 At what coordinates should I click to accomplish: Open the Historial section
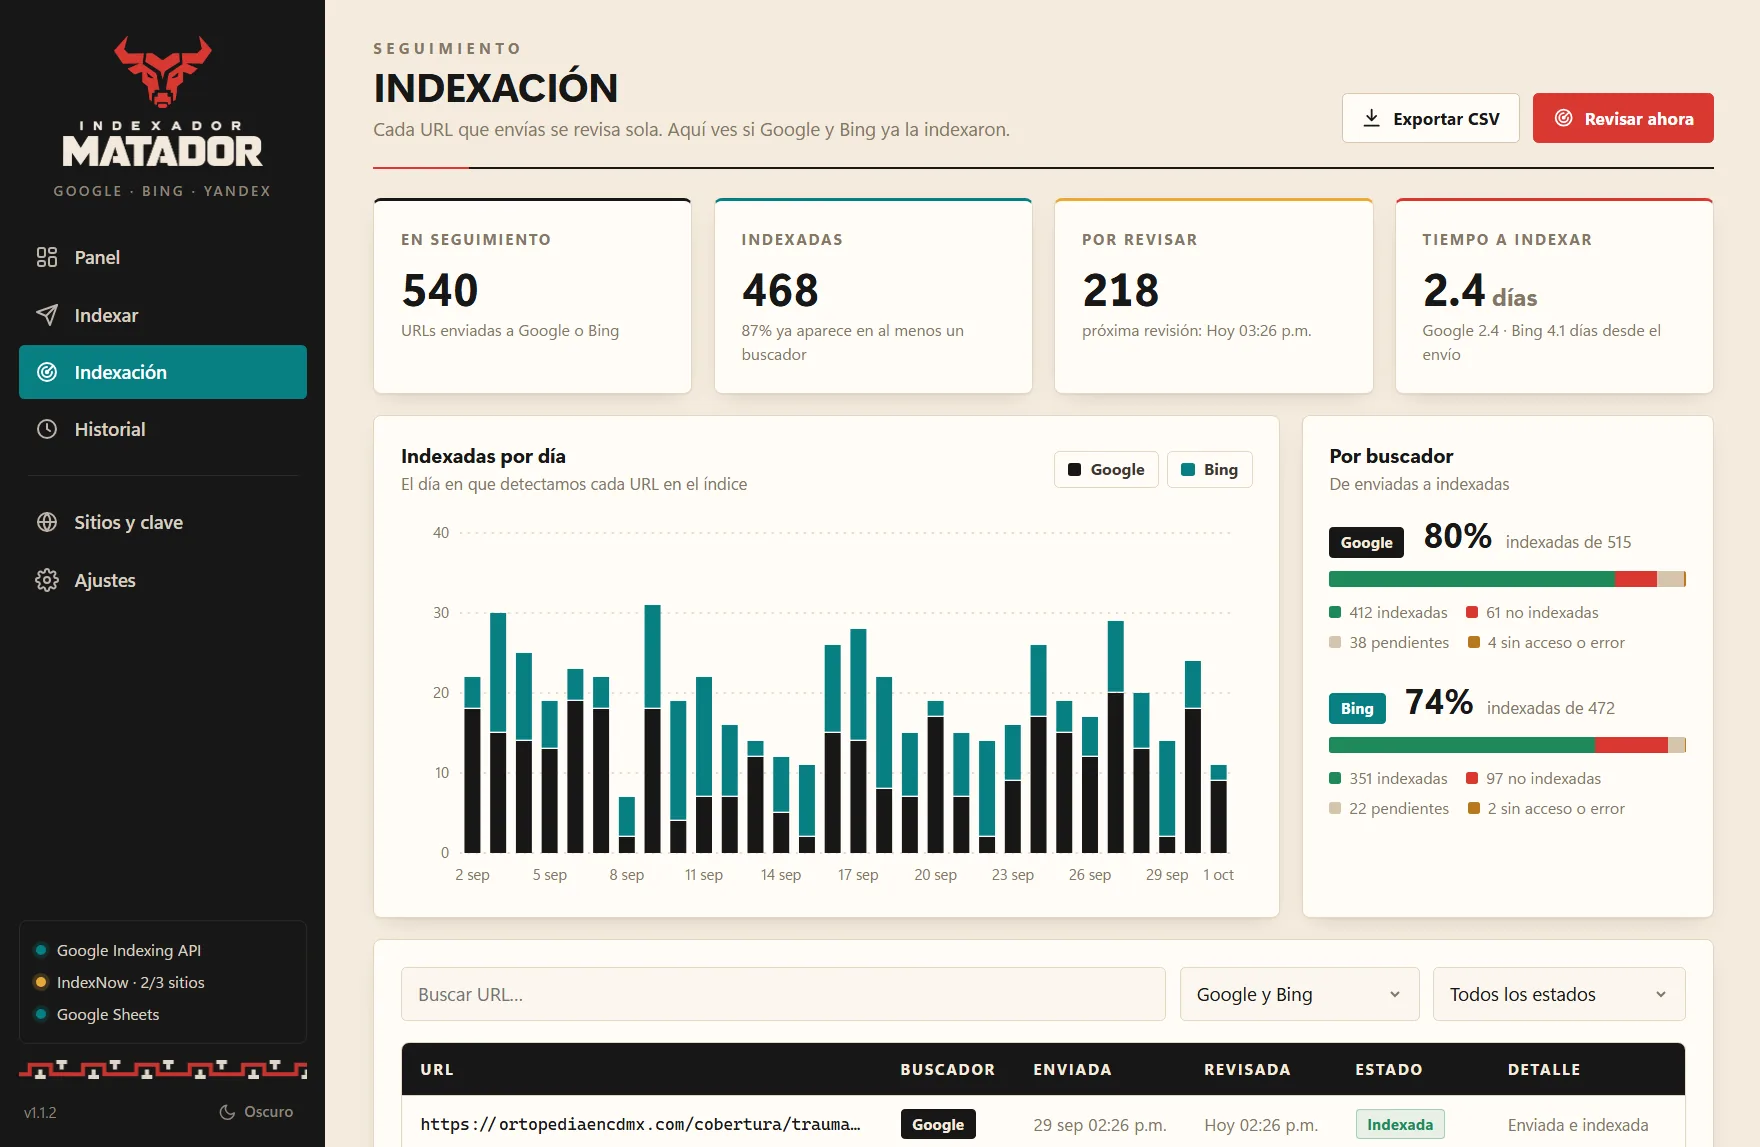(163, 429)
